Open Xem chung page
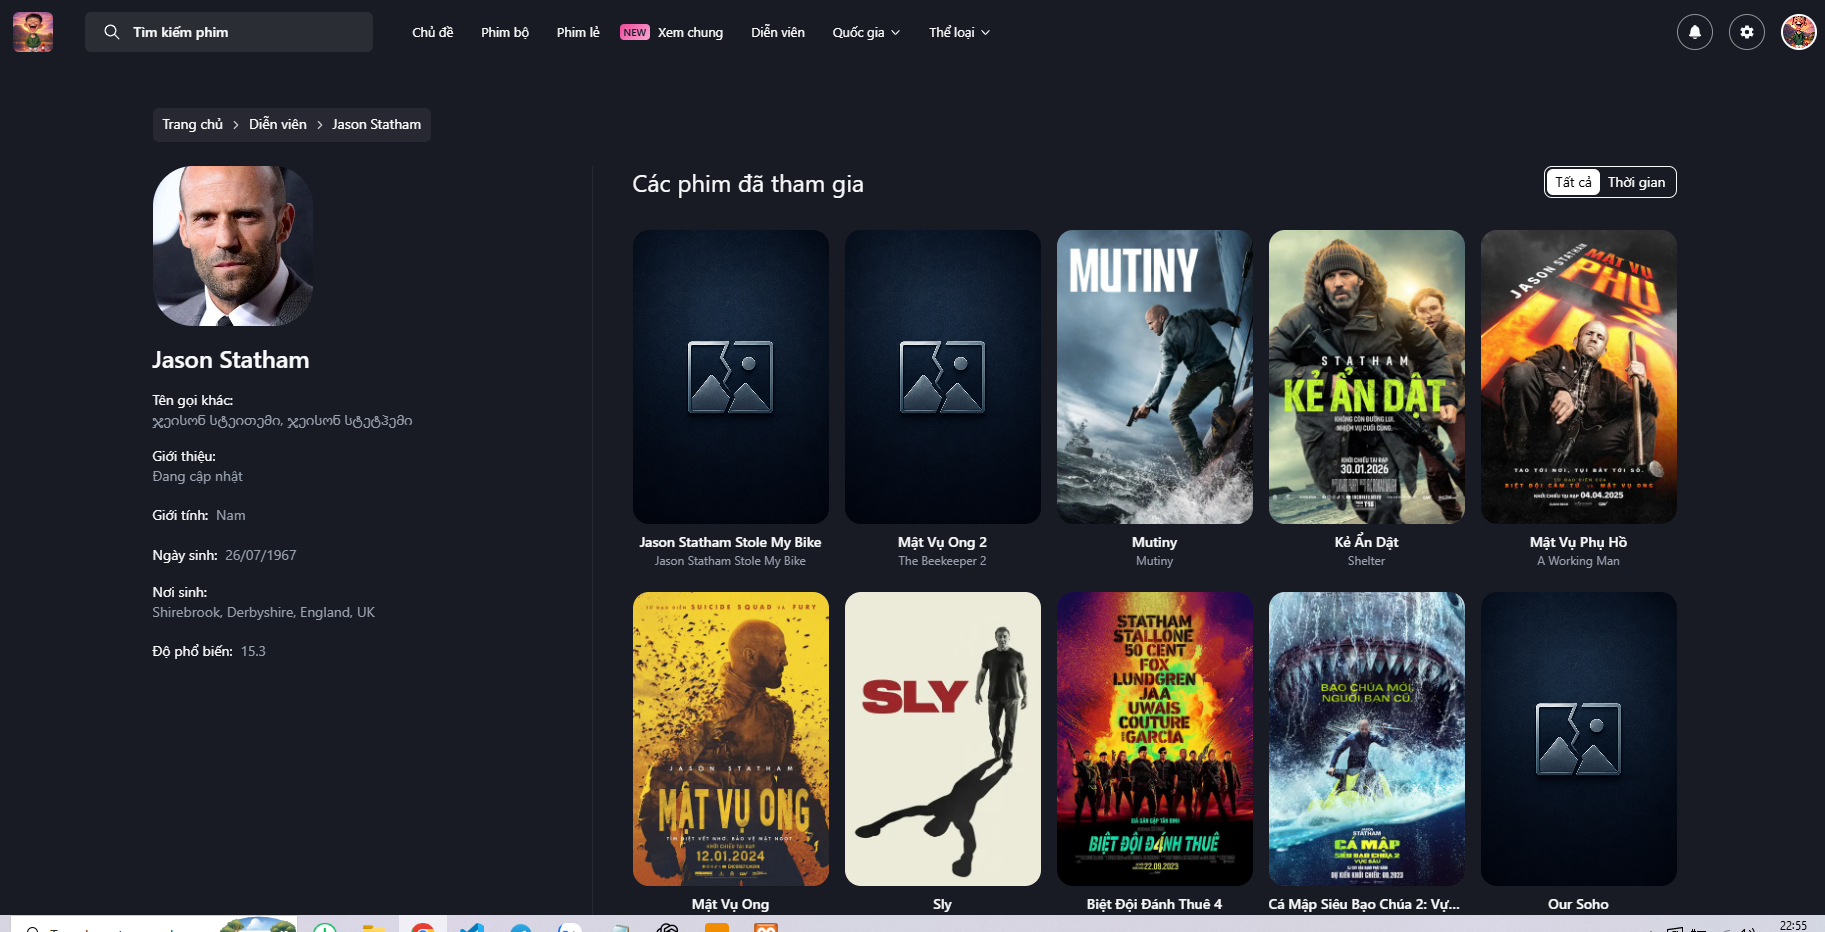This screenshot has height=932, width=1825. 690,32
